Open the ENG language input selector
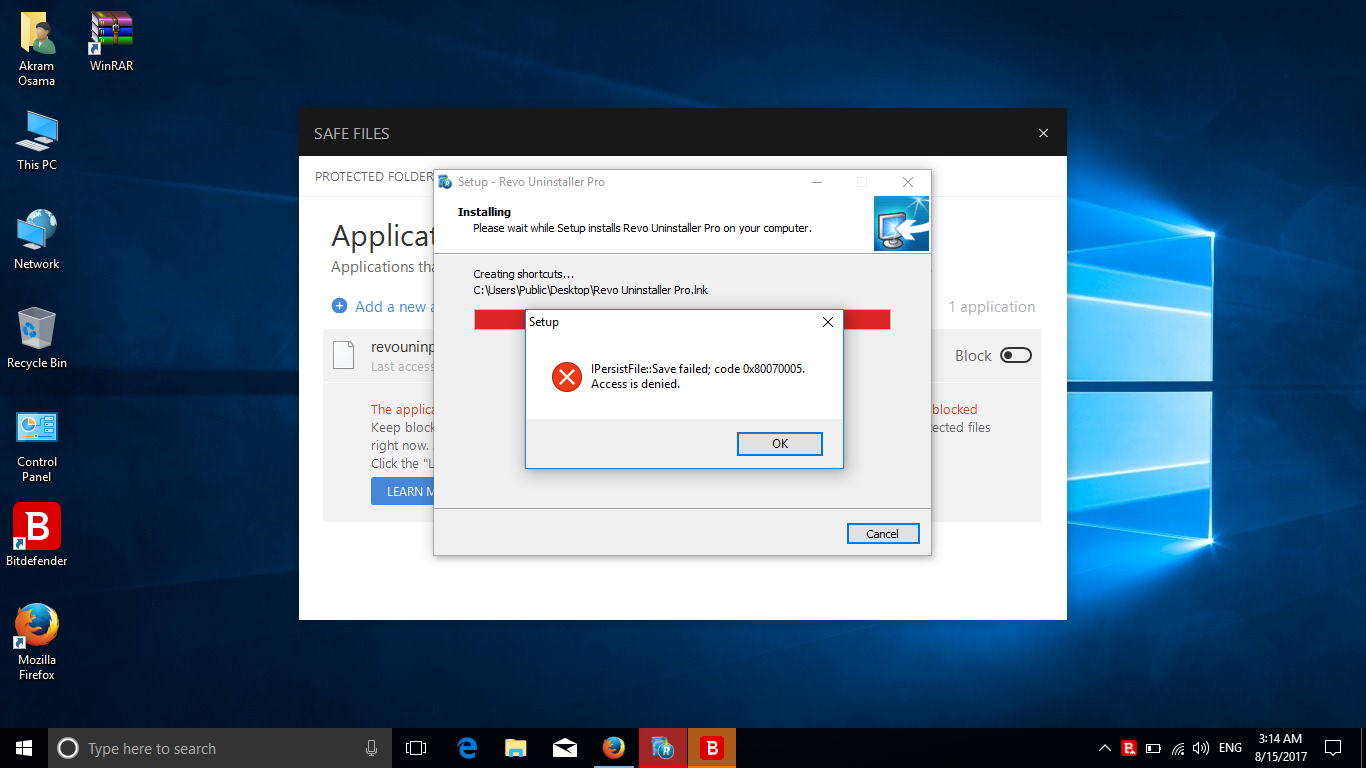1366x768 pixels. click(1230, 748)
